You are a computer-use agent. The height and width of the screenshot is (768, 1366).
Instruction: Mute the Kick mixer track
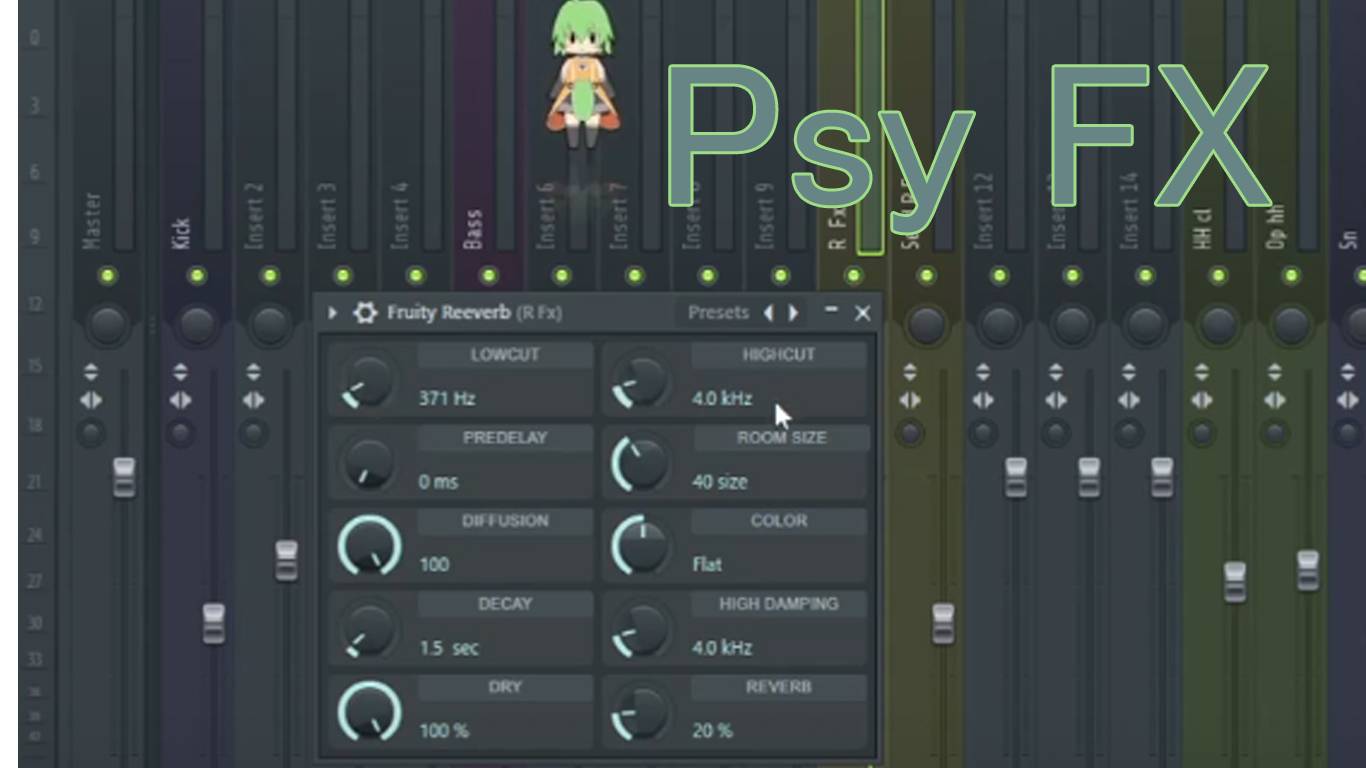tap(197, 276)
